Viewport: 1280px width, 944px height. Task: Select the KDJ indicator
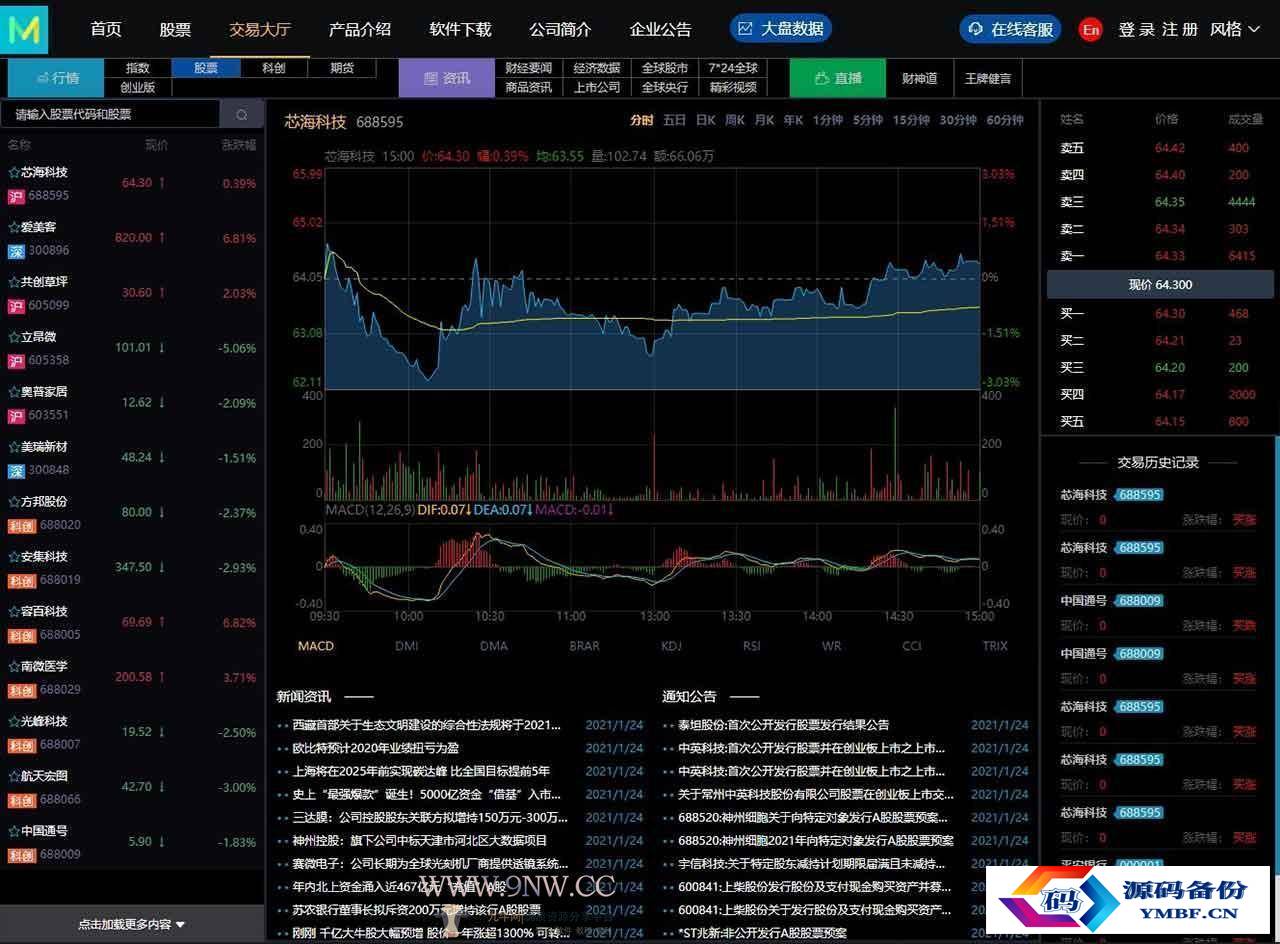pyautogui.click(x=671, y=646)
